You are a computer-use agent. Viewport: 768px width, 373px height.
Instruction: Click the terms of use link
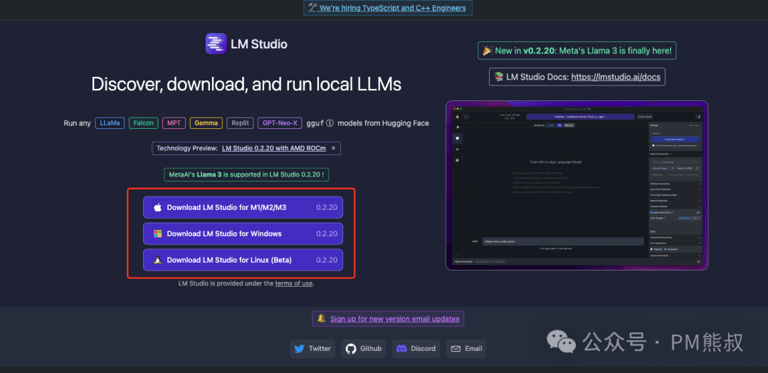(293, 283)
